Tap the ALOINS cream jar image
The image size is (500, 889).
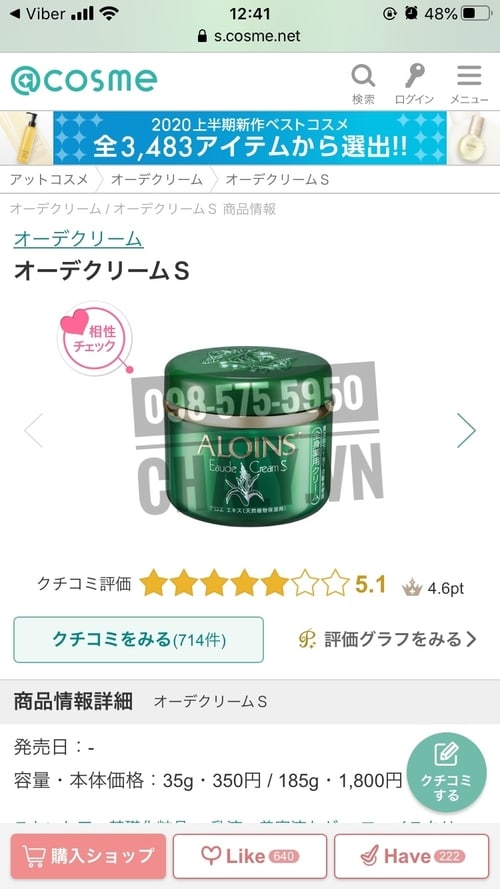[x=248, y=429]
